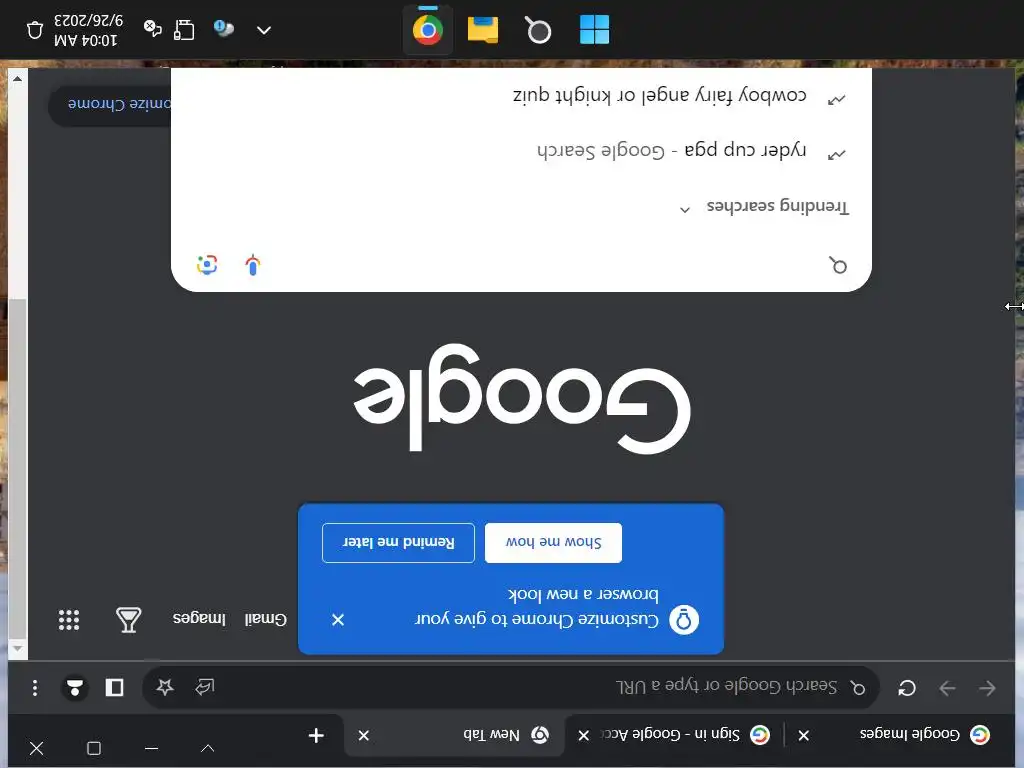This screenshot has width=1024, height=768.
Task: Reload the current page
Action: click(907, 688)
